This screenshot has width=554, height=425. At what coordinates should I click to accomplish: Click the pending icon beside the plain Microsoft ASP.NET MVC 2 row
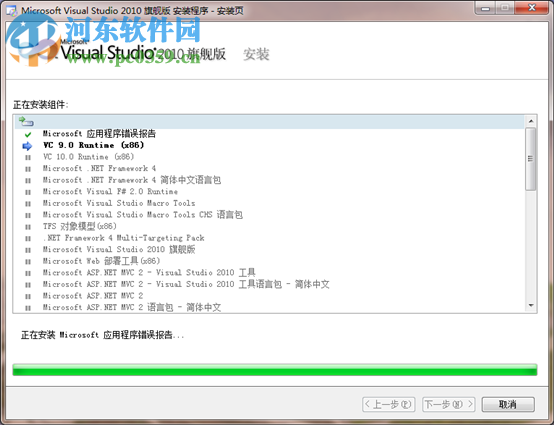(28, 296)
